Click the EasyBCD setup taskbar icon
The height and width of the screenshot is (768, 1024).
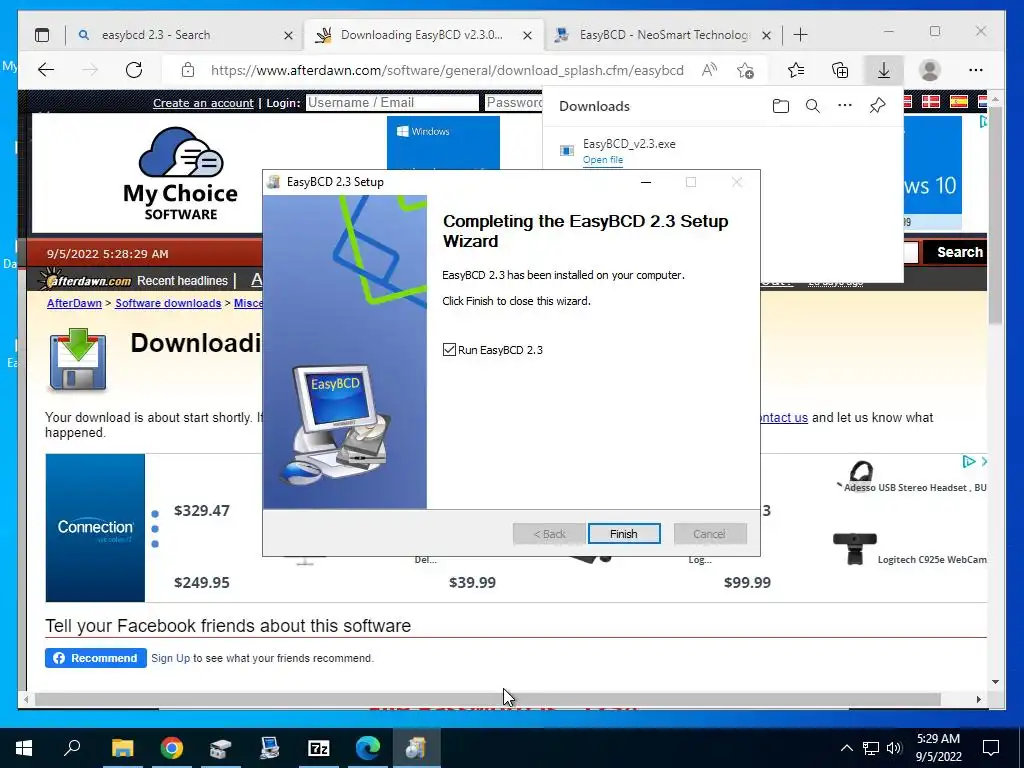(417, 748)
